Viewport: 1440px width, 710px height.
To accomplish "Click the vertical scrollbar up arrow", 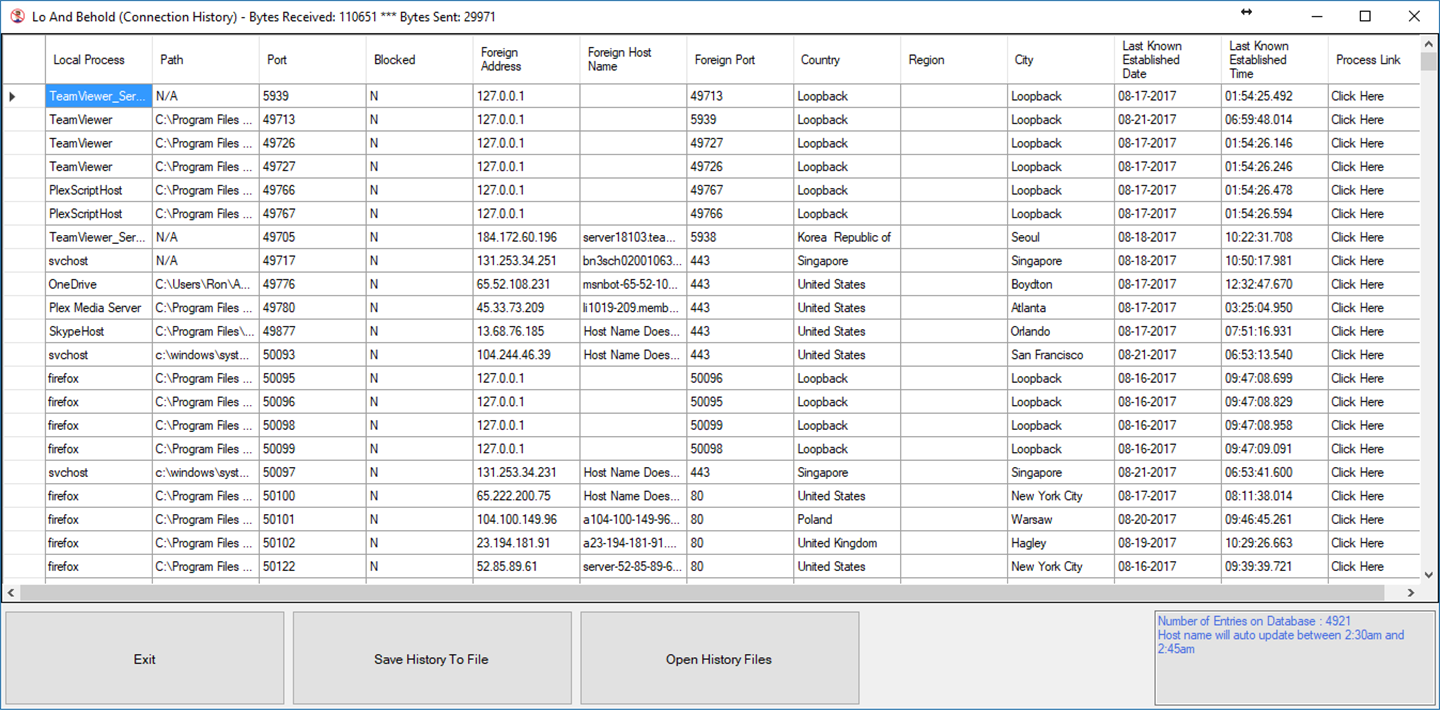I will [x=1428, y=44].
